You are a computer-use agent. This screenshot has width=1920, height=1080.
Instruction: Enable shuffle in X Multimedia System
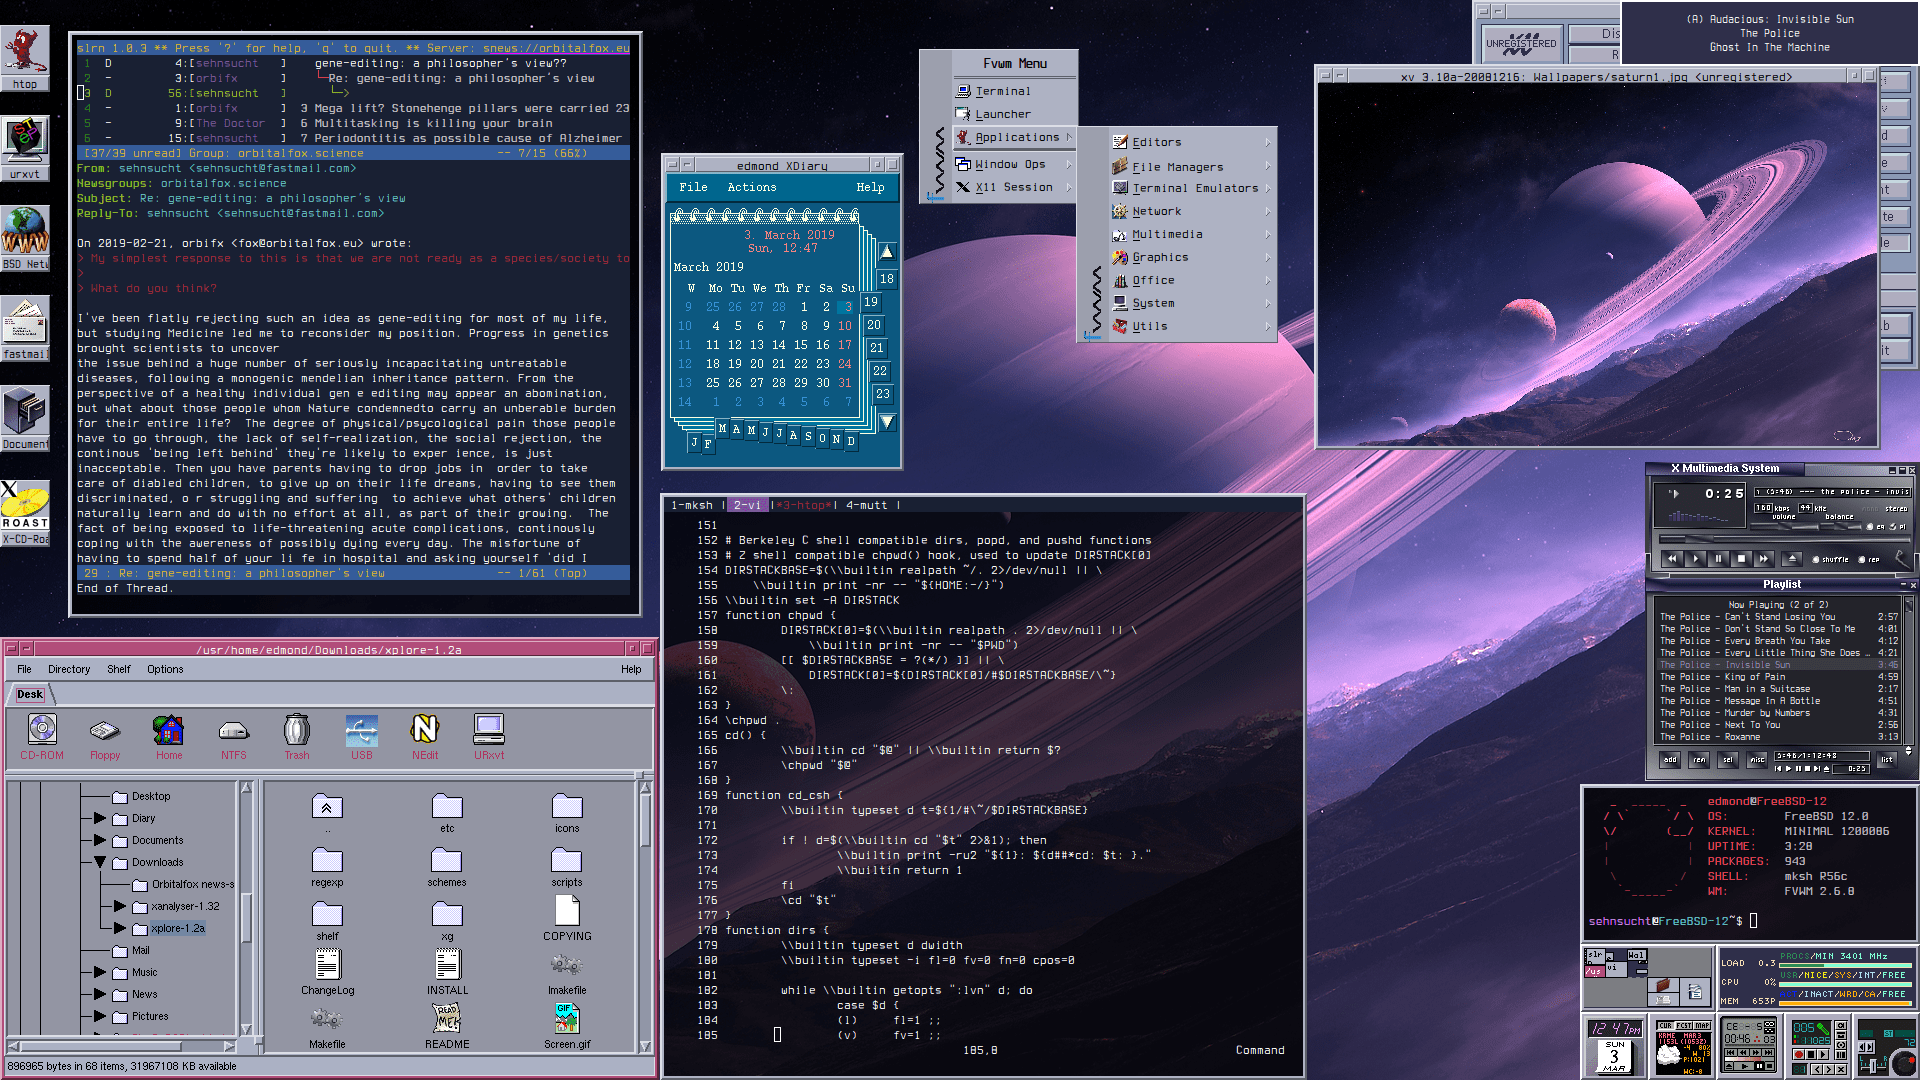pos(1816,559)
